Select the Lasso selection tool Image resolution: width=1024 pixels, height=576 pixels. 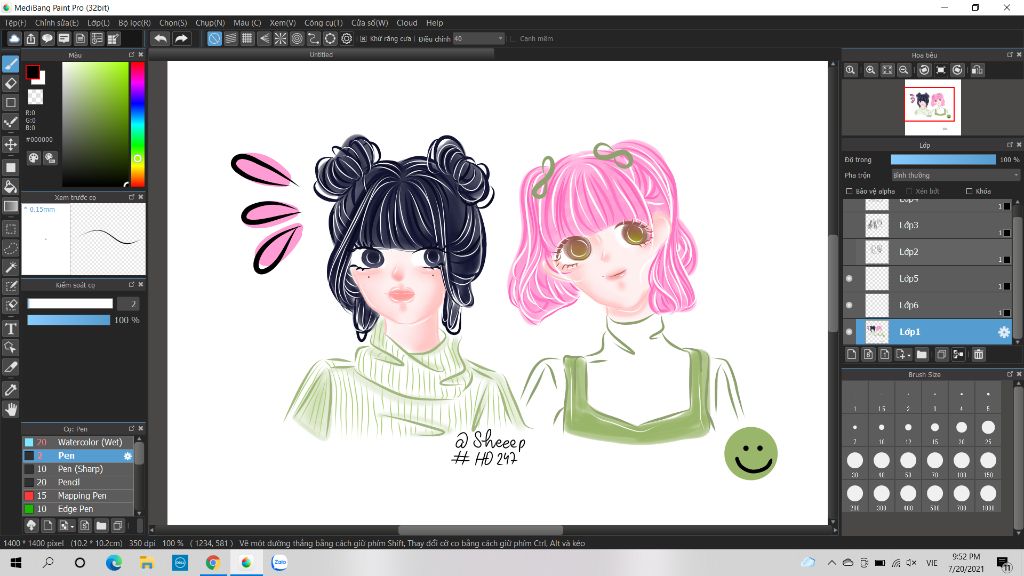coord(10,248)
